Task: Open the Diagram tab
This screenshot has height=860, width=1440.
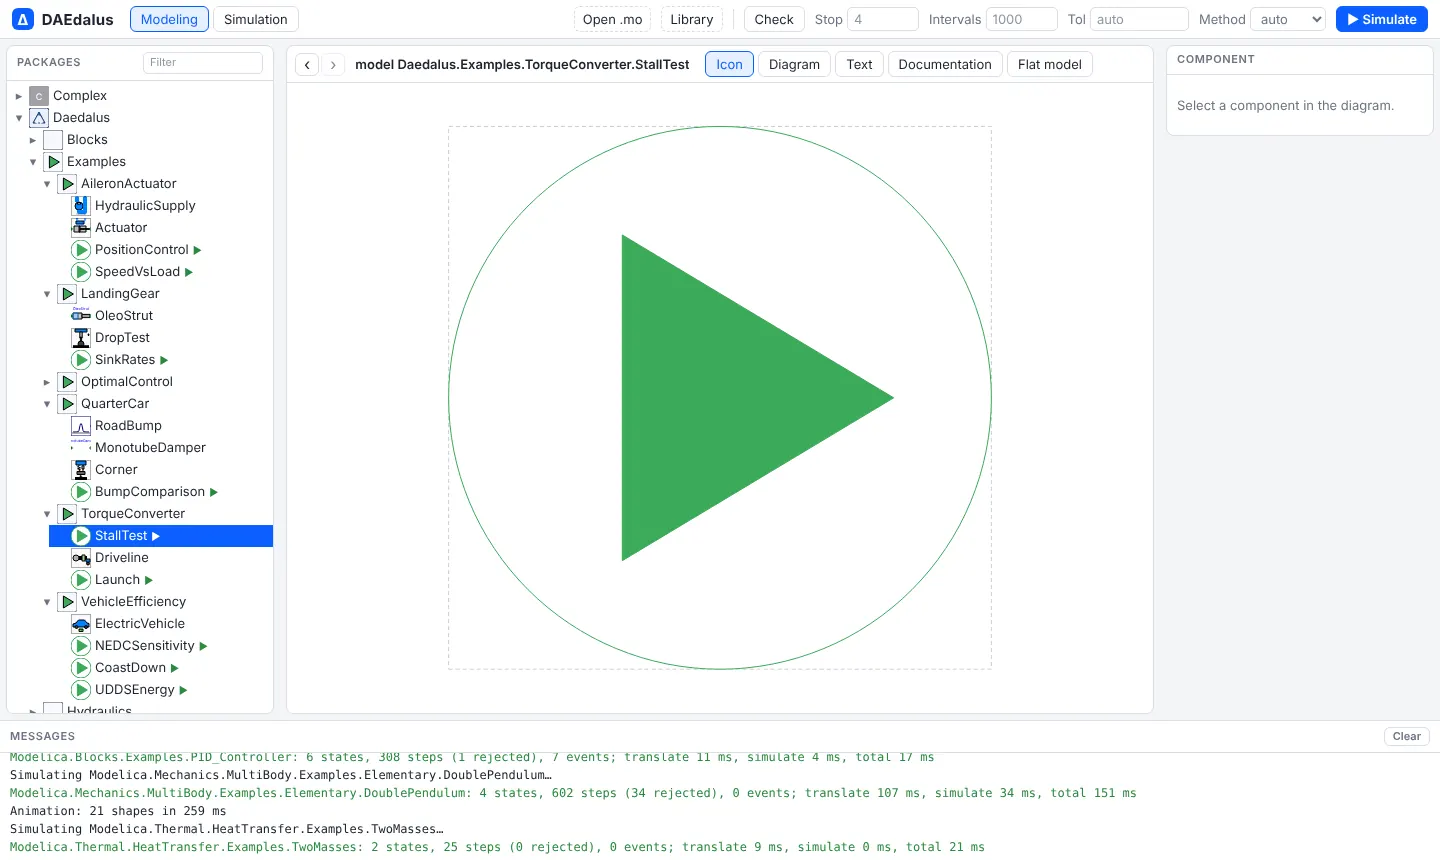Action: [x=794, y=64]
